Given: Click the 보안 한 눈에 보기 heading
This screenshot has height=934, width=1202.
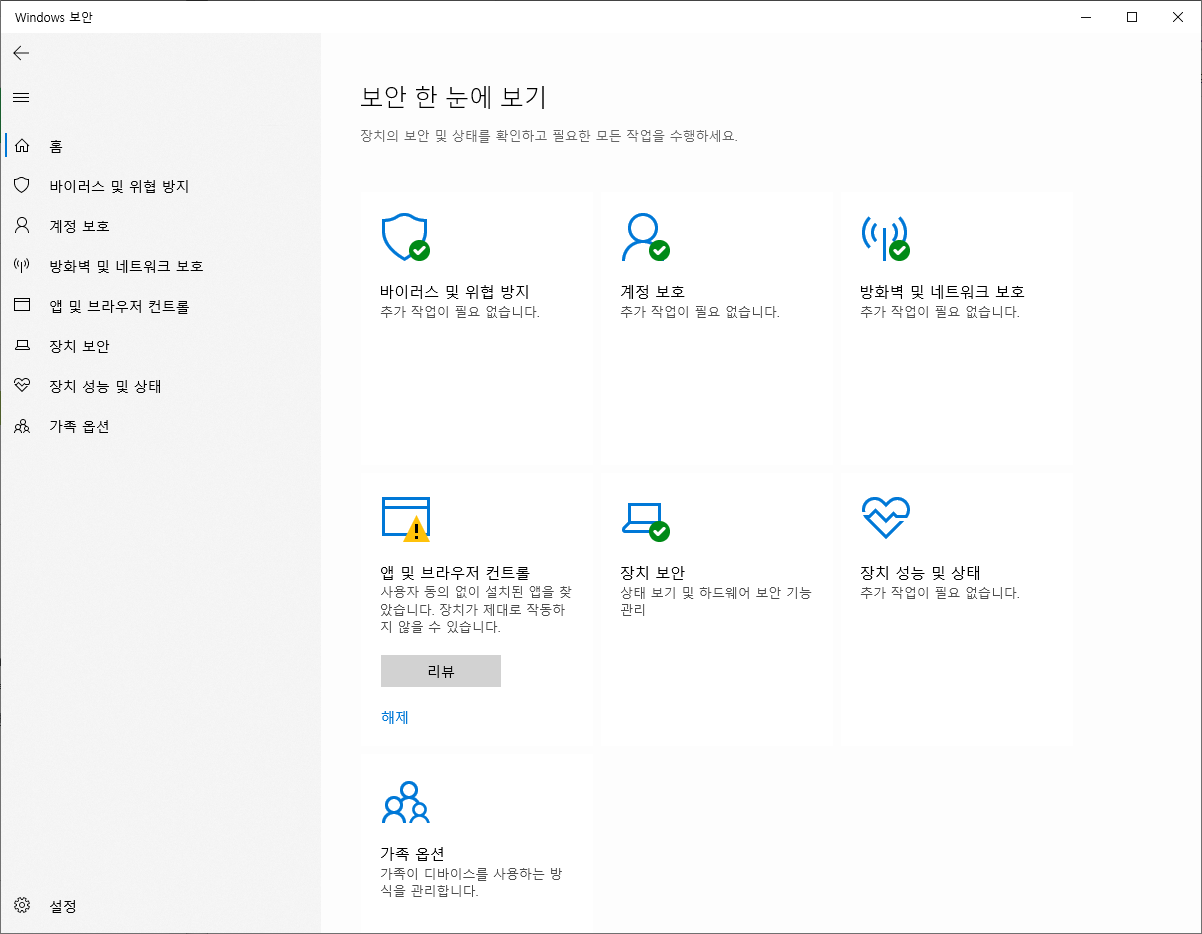Looking at the screenshot, I should [454, 97].
